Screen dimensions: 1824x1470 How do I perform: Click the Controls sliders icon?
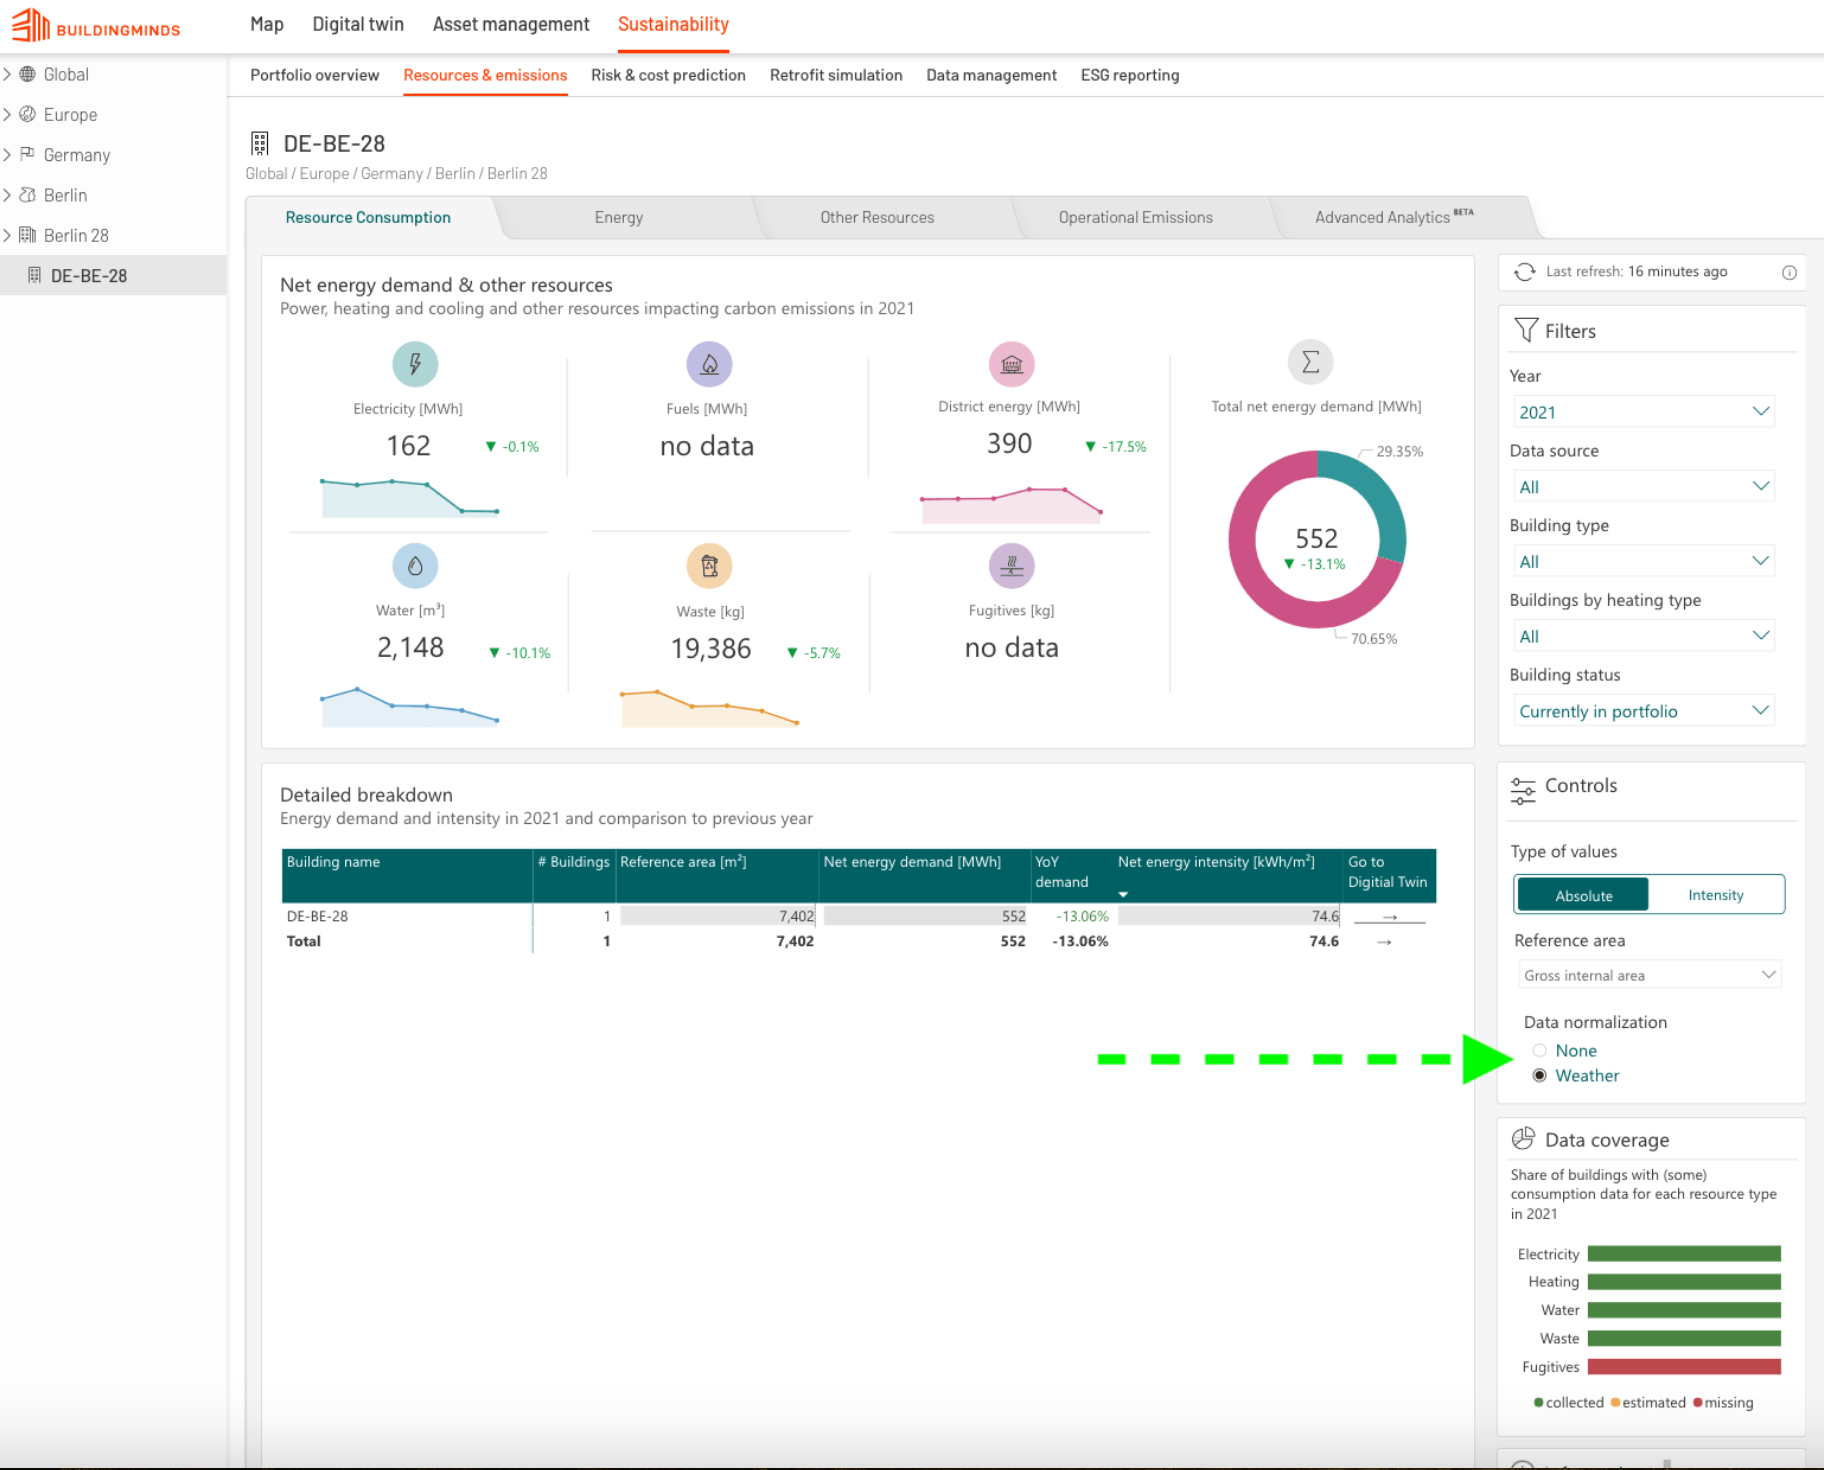[1523, 791]
